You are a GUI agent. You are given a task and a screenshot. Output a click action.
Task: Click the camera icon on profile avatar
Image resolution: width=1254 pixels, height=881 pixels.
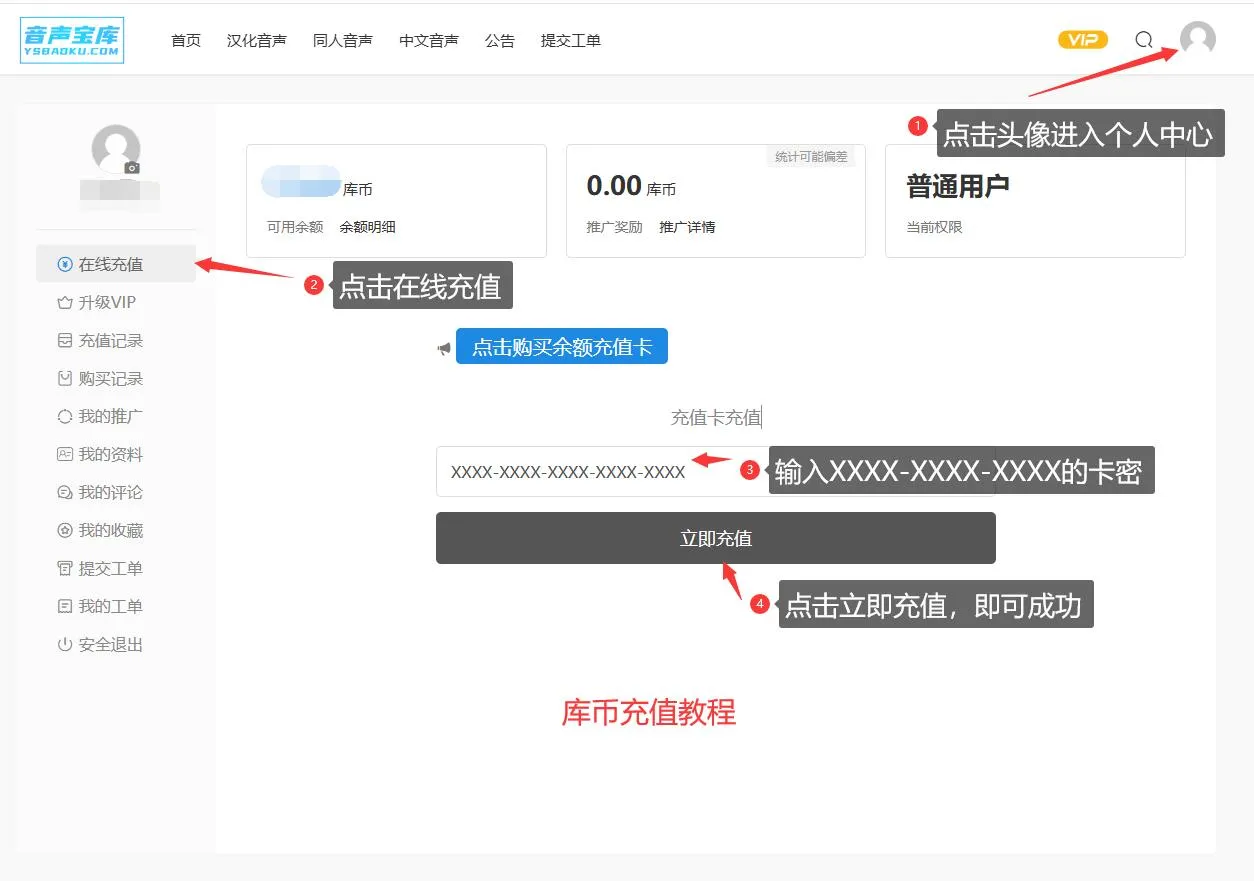coord(132,168)
